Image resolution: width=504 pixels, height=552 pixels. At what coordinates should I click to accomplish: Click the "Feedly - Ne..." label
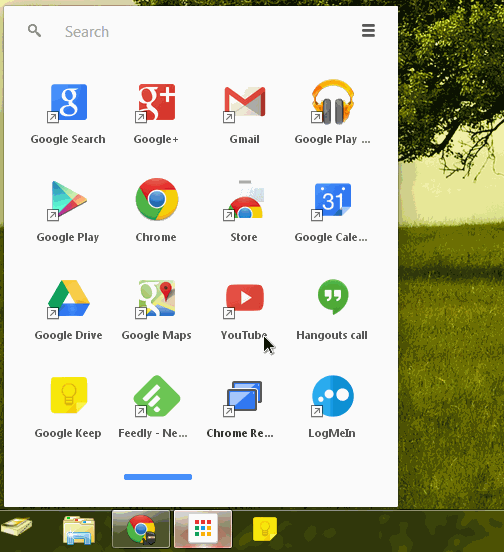(x=153, y=433)
